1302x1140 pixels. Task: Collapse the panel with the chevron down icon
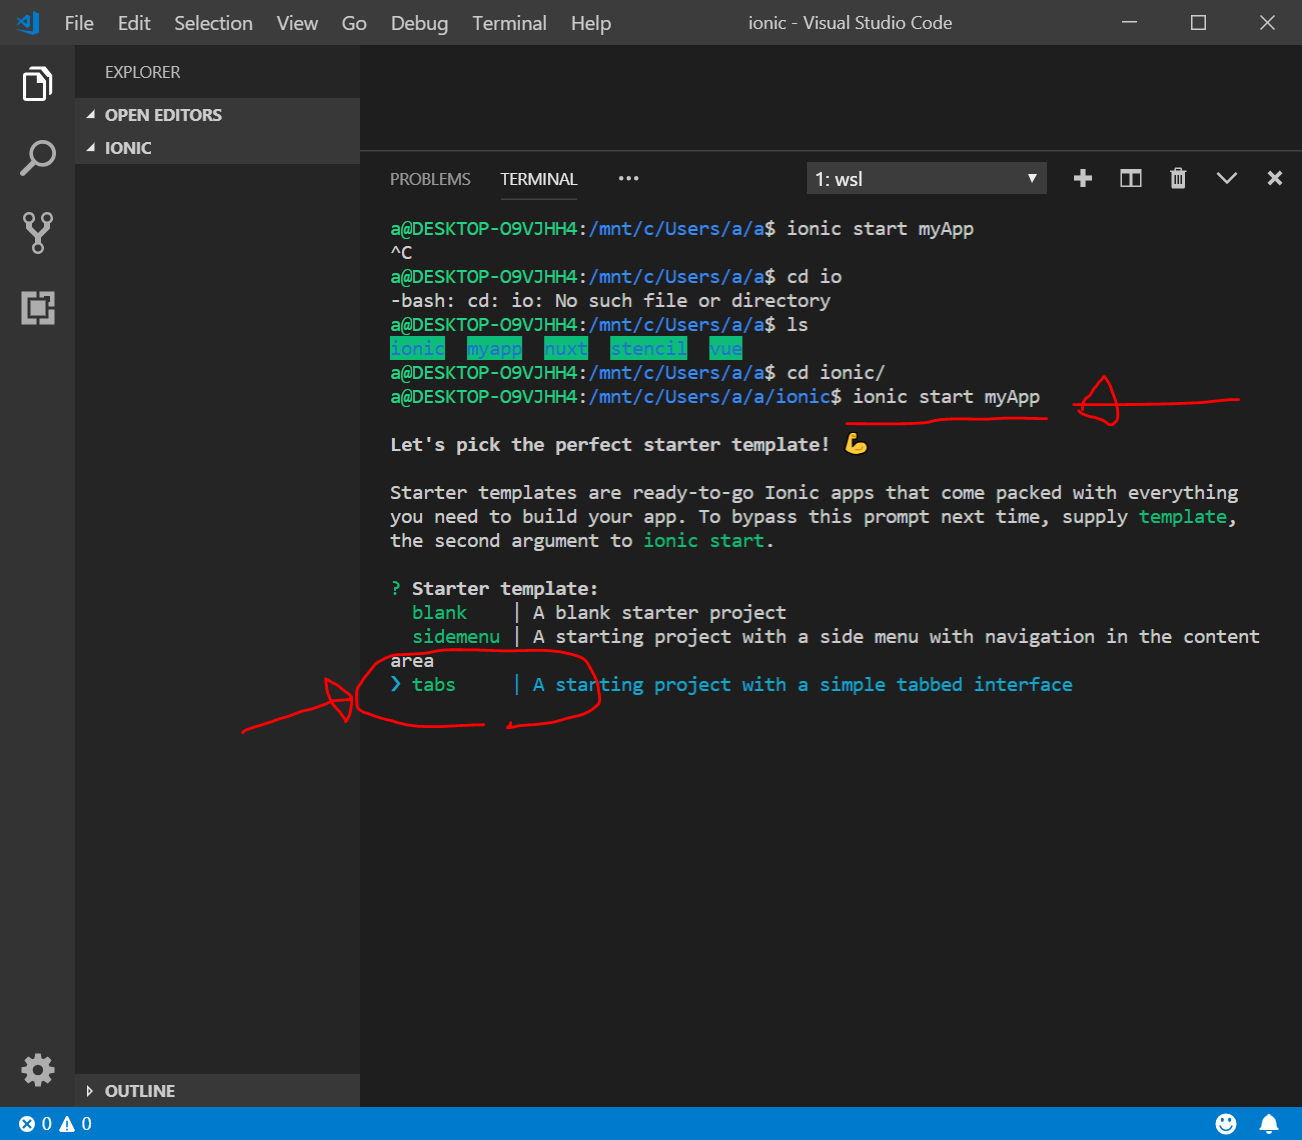click(x=1226, y=178)
